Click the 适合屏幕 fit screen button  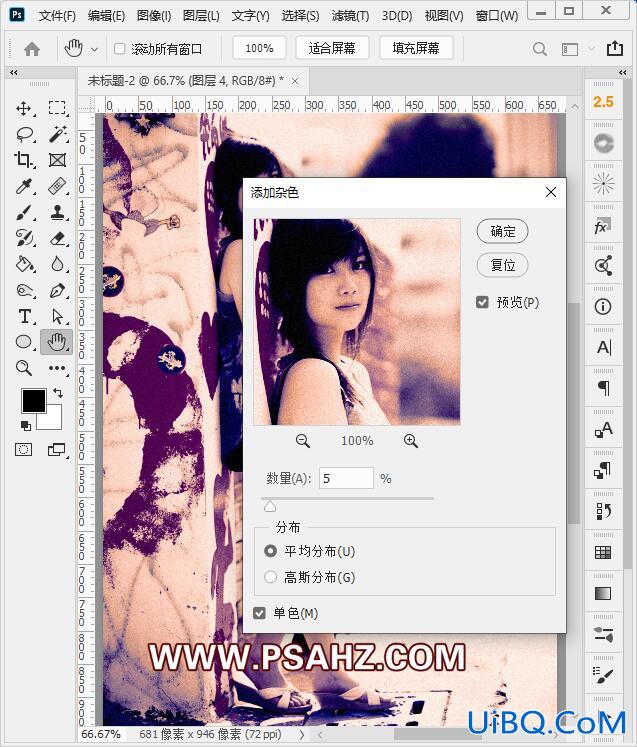332,48
